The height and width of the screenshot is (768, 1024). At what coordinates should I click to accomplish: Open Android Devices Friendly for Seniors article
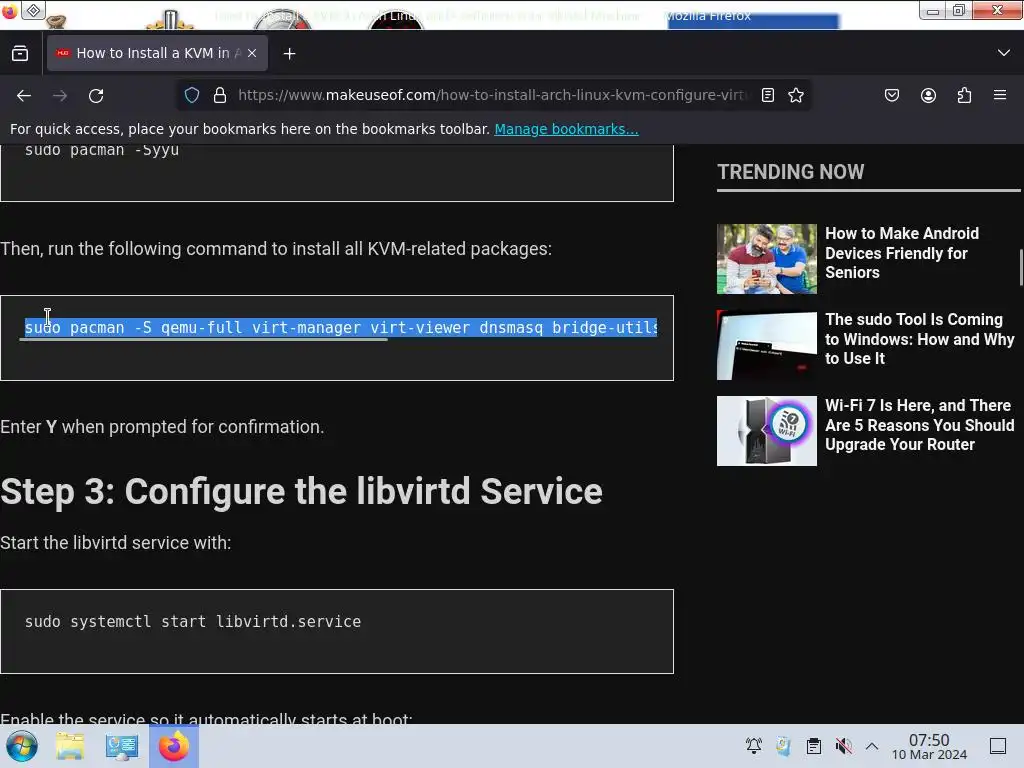point(902,253)
